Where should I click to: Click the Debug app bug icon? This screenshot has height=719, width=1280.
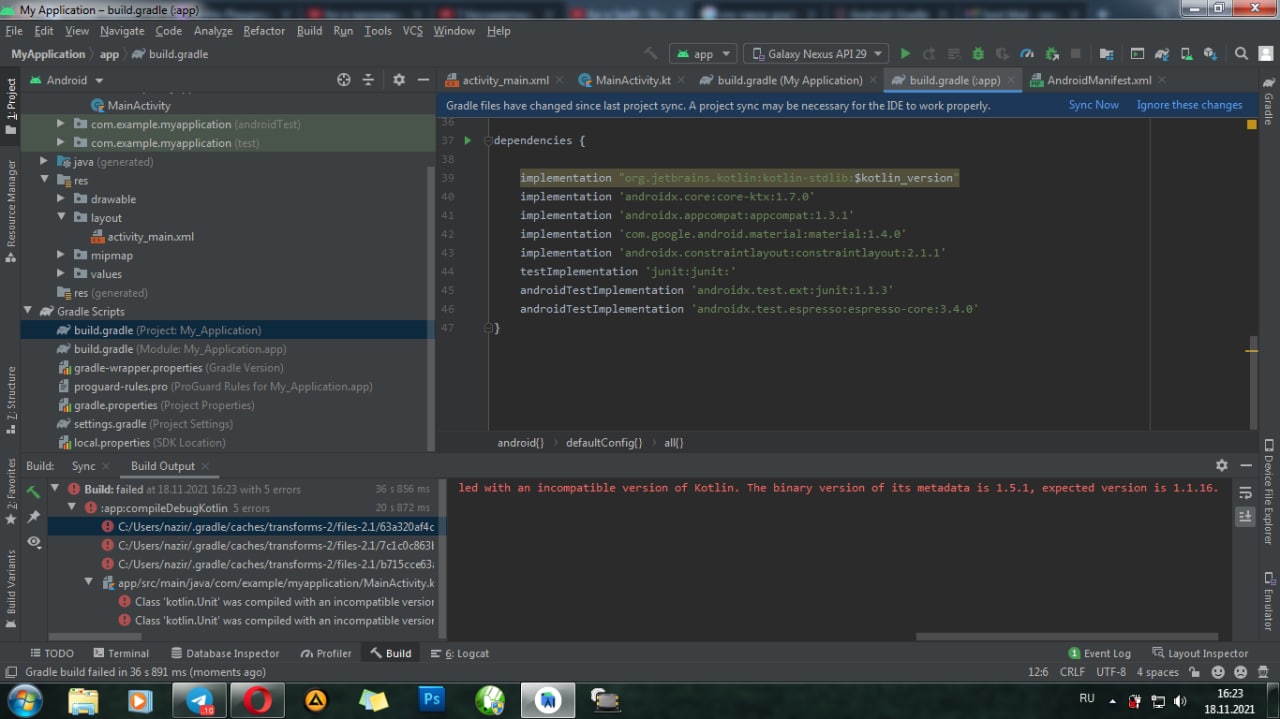[x=978, y=54]
